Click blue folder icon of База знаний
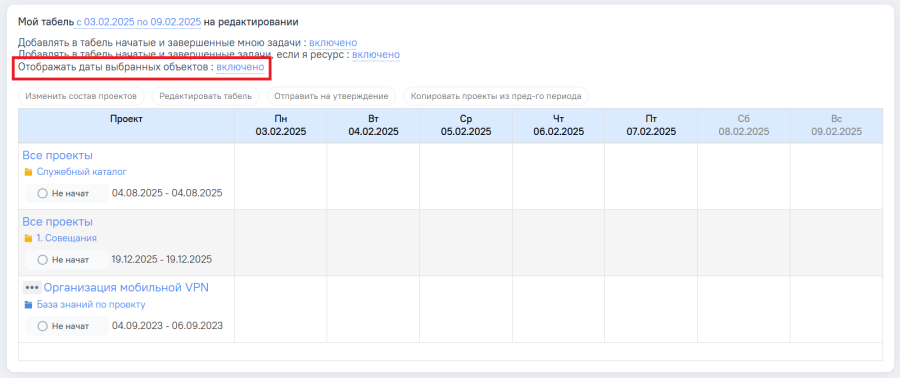This screenshot has width=900, height=378. point(28,305)
